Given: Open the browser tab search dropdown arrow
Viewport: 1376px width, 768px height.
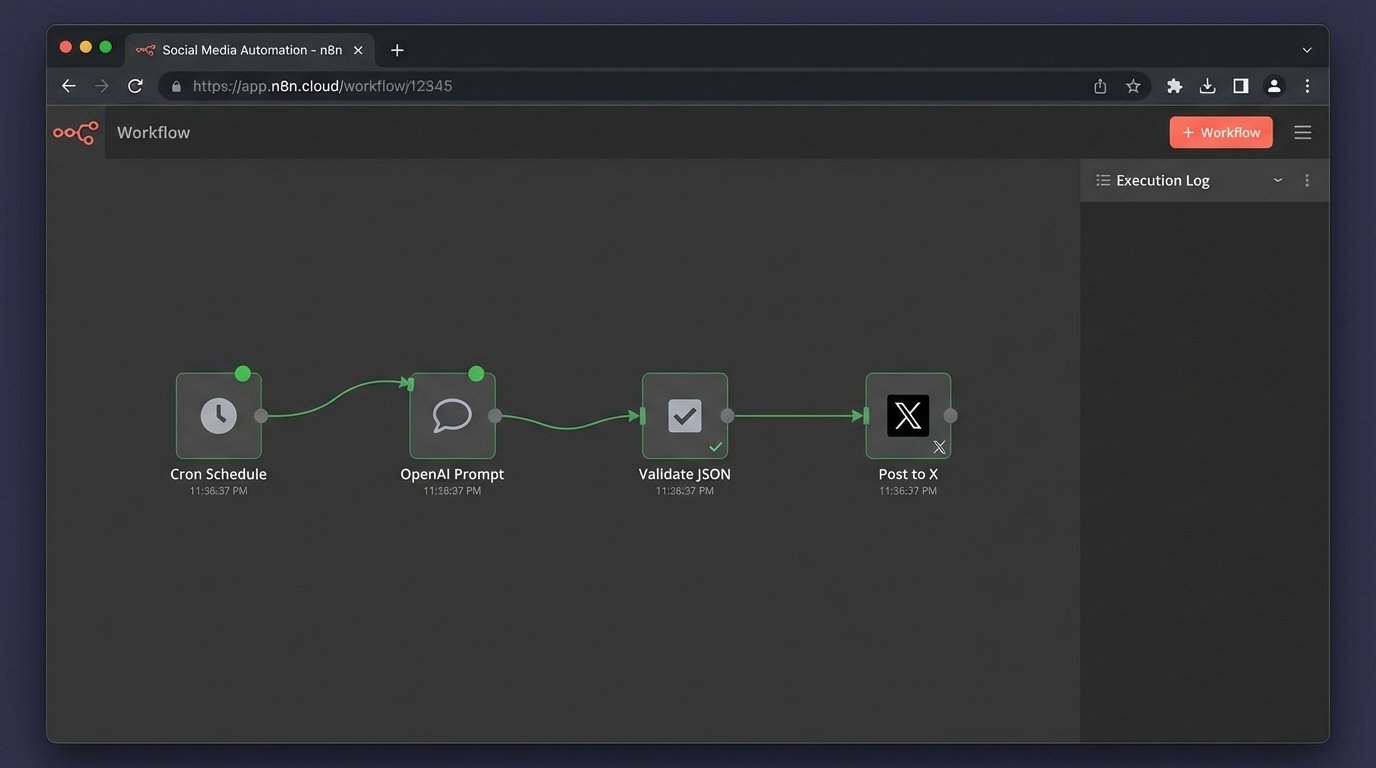Looking at the screenshot, I should [x=1306, y=49].
